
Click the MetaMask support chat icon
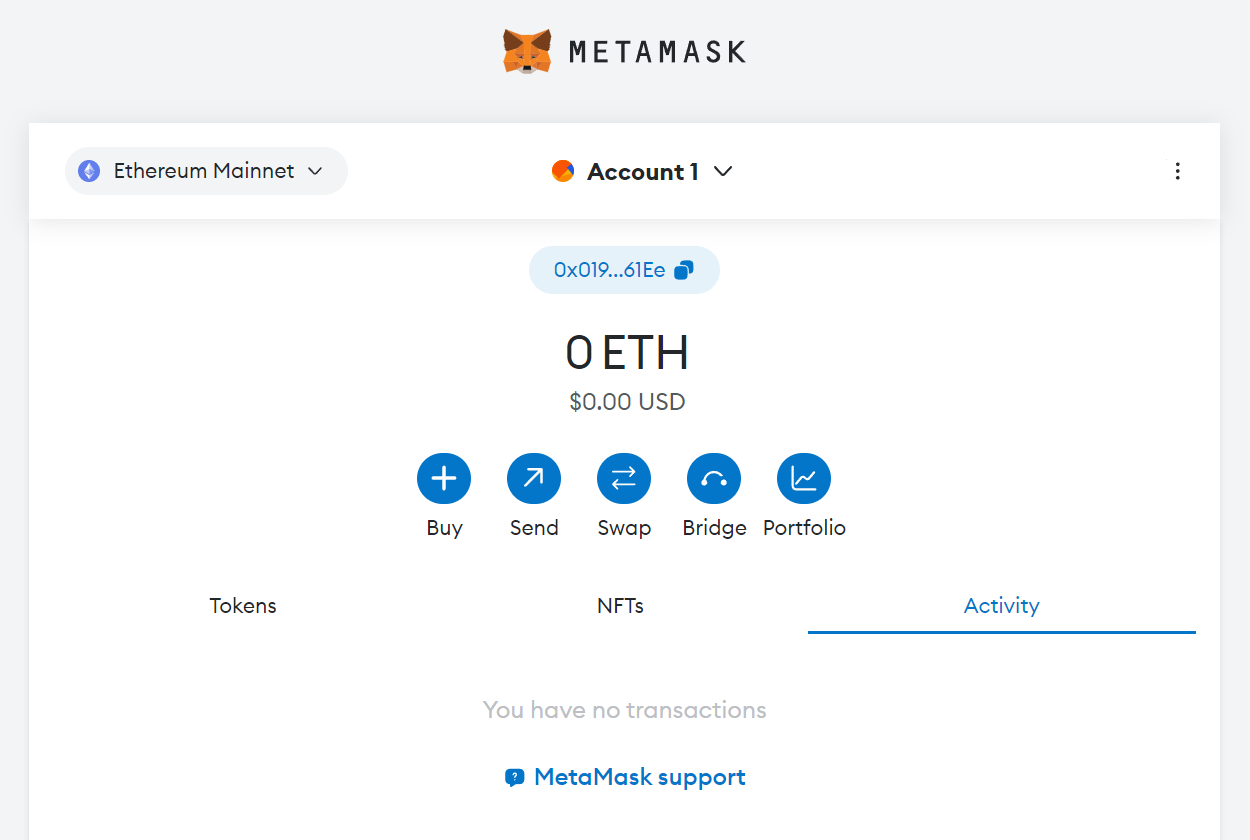(515, 777)
